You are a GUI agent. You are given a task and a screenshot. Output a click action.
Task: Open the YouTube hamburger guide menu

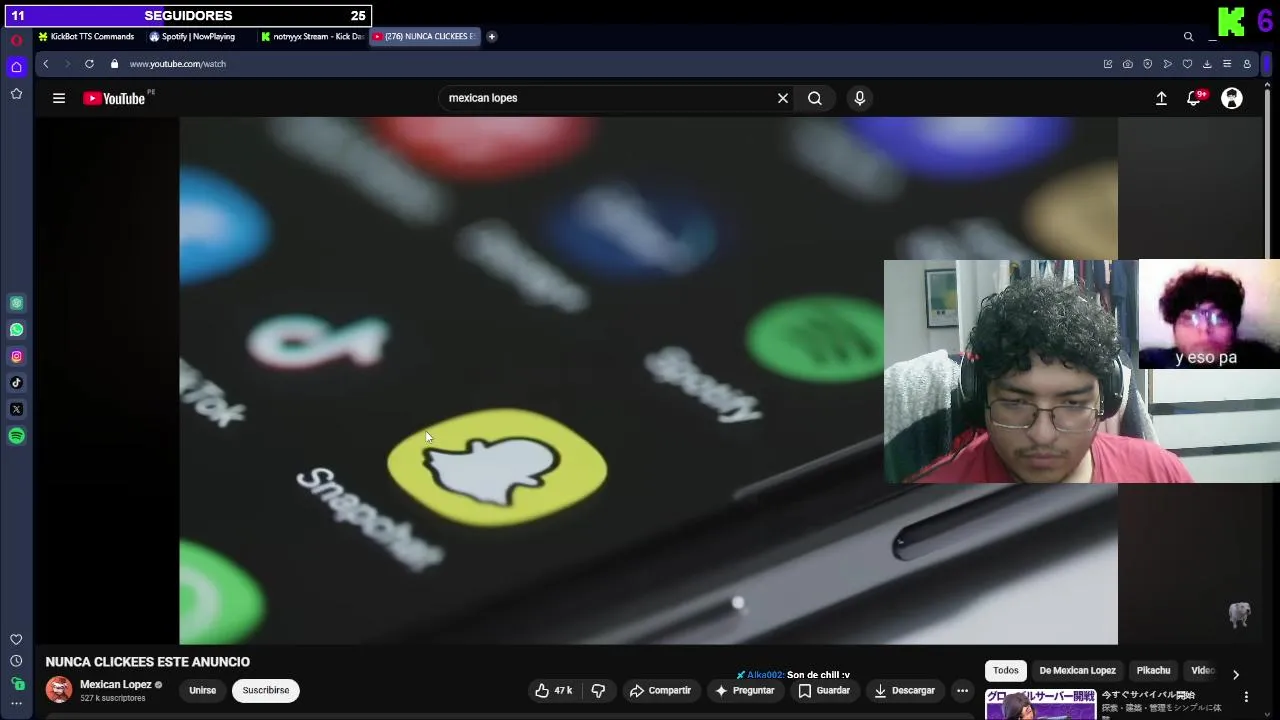59,98
